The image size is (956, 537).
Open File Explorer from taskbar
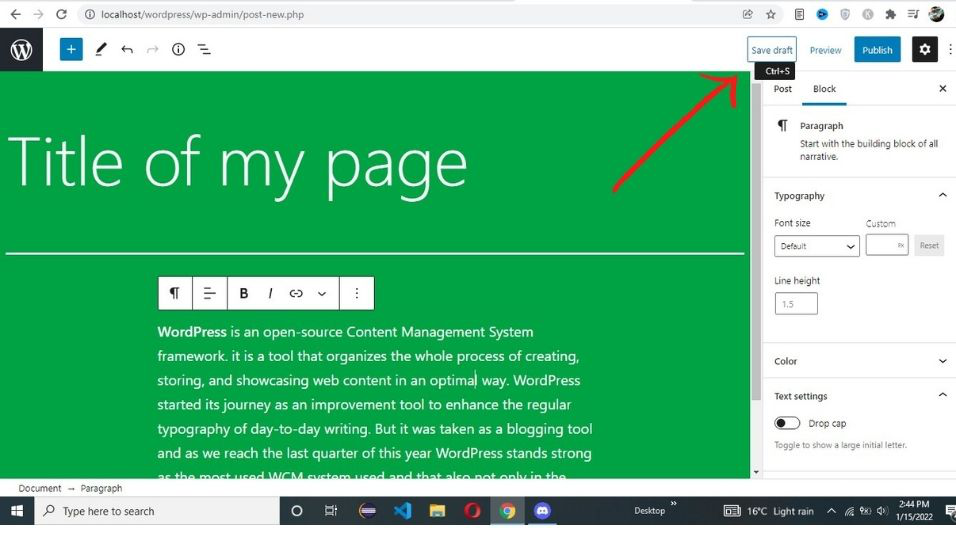point(437,511)
